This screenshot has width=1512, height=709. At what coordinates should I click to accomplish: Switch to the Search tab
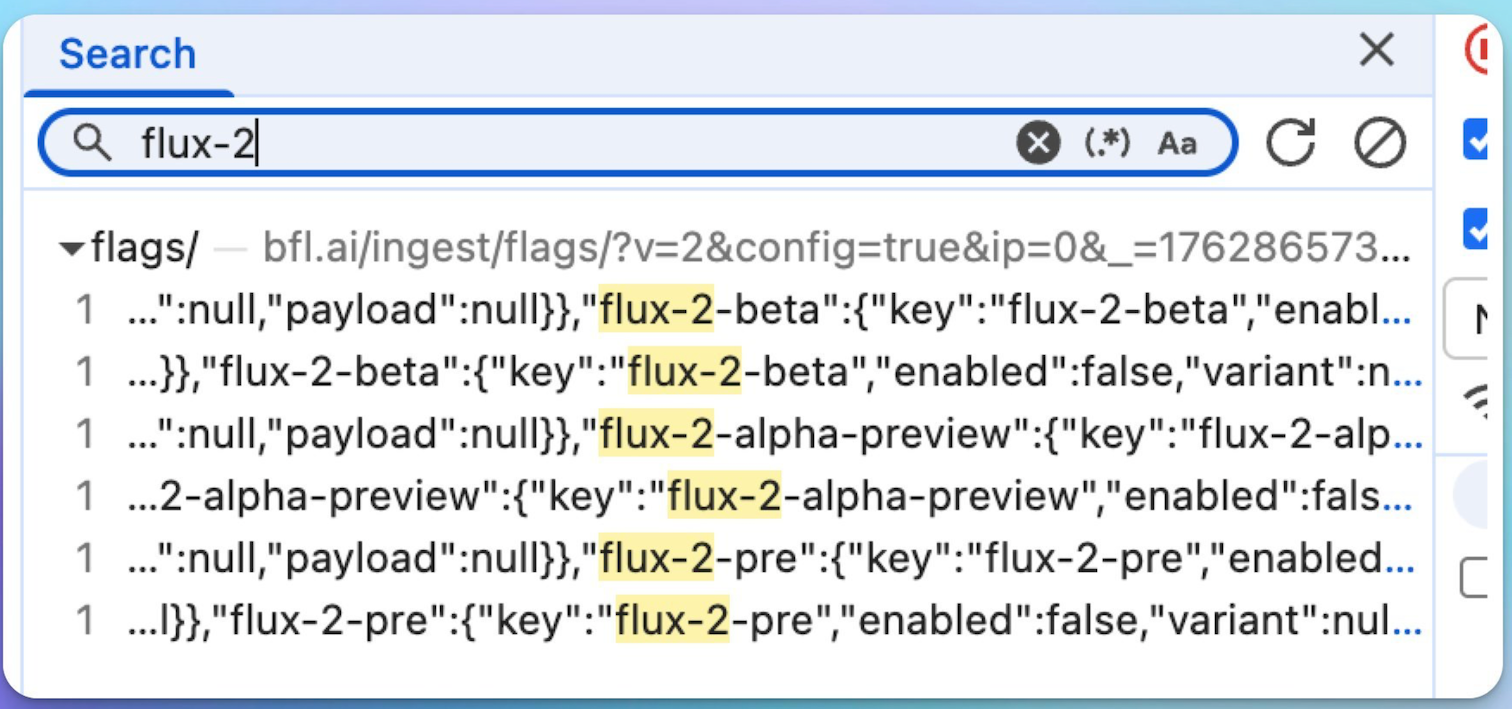[127, 54]
